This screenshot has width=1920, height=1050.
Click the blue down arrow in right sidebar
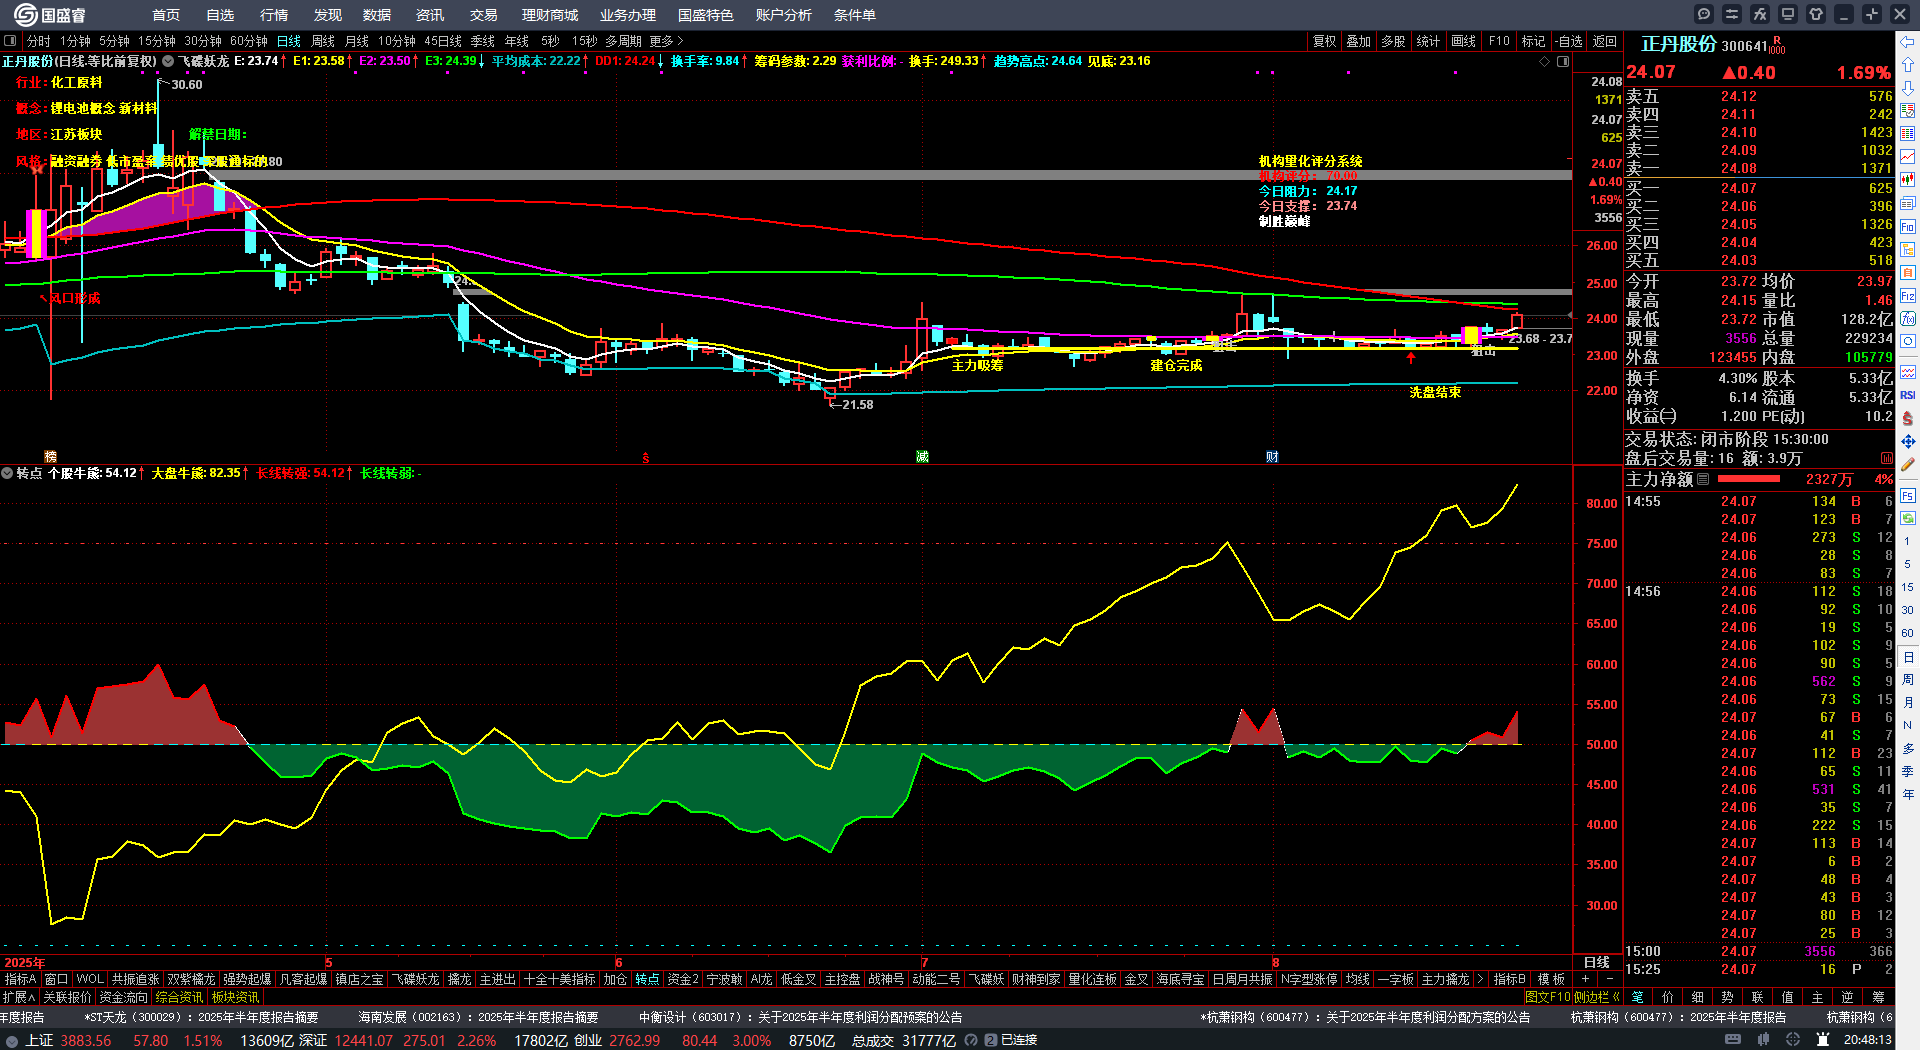coord(1908,87)
